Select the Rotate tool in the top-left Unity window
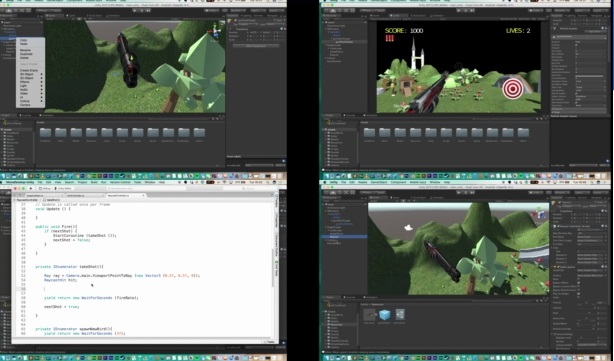Screen dimensions: 614x361 15,10
